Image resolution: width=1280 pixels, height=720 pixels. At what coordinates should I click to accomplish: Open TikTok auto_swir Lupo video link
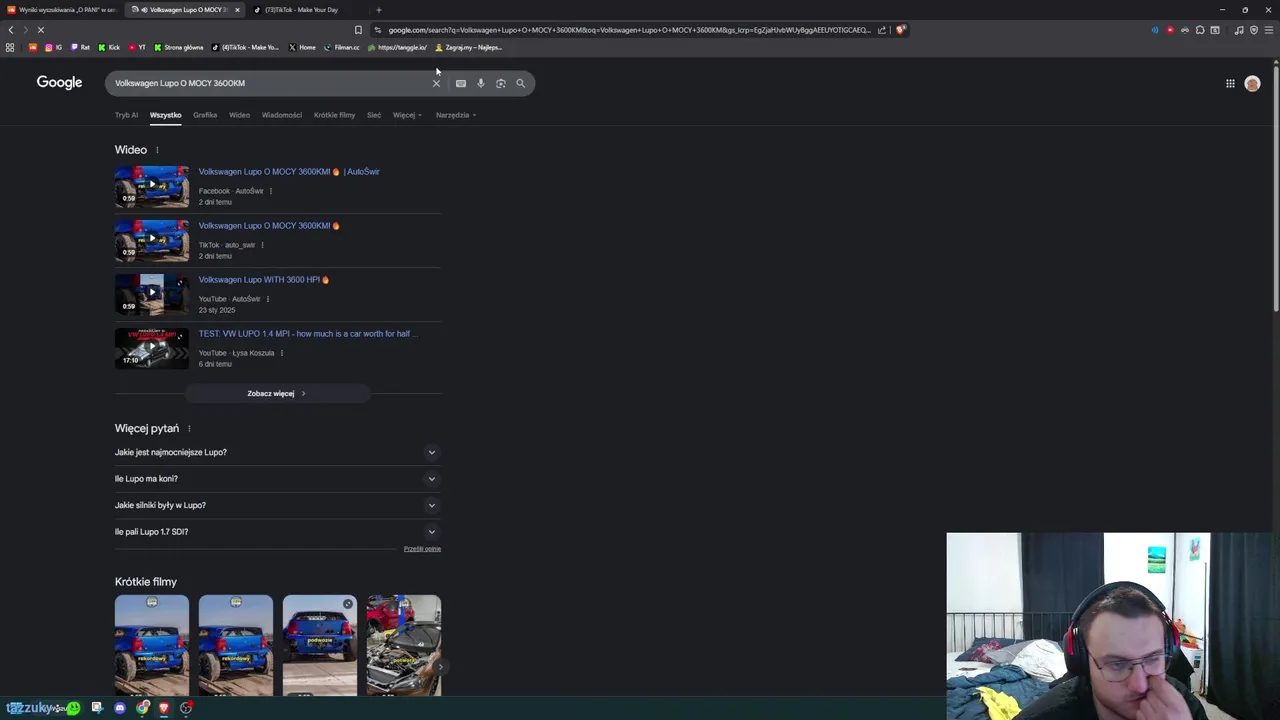(x=269, y=226)
